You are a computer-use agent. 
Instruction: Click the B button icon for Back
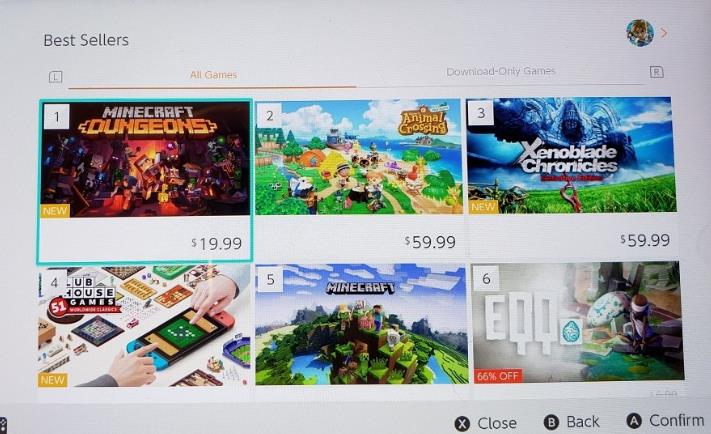551,423
